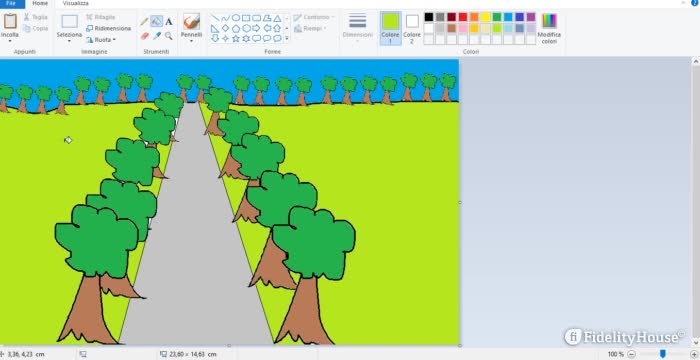Select the Color picker eyedropper tool
This screenshot has width=700, height=360.
pos(157,36)
